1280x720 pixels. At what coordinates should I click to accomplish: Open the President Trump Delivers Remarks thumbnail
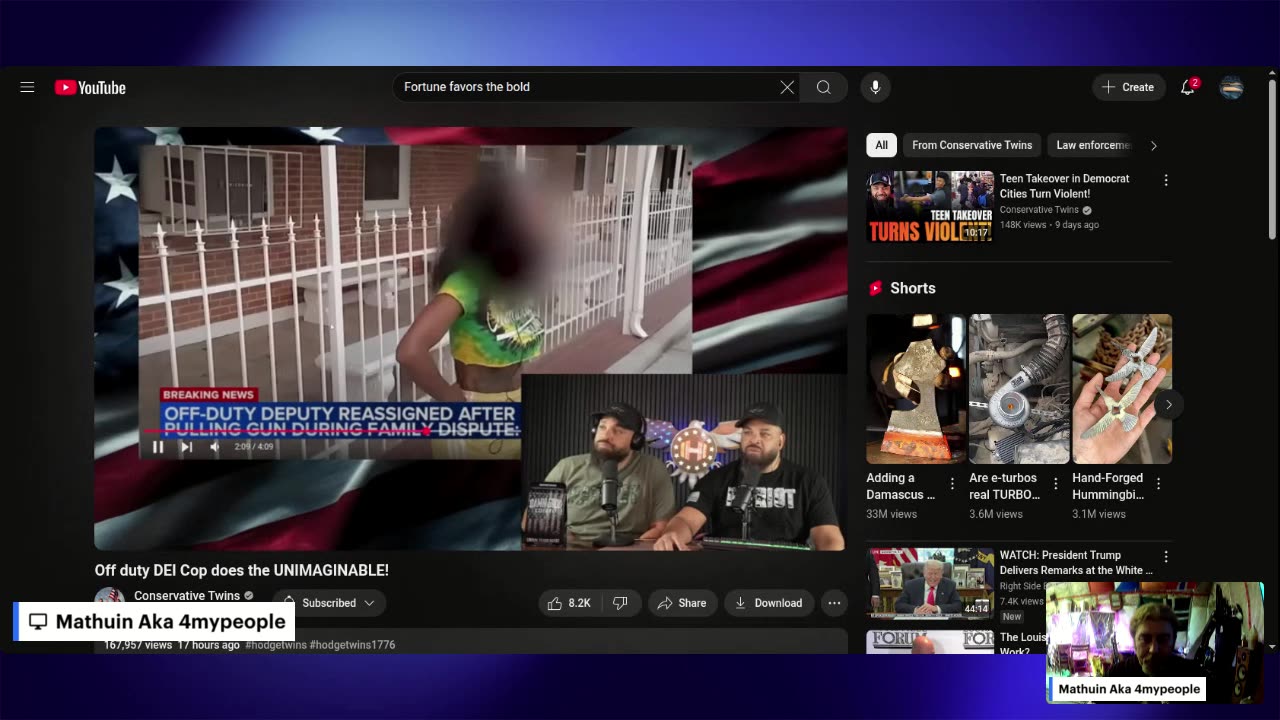(x=930, y=582)
